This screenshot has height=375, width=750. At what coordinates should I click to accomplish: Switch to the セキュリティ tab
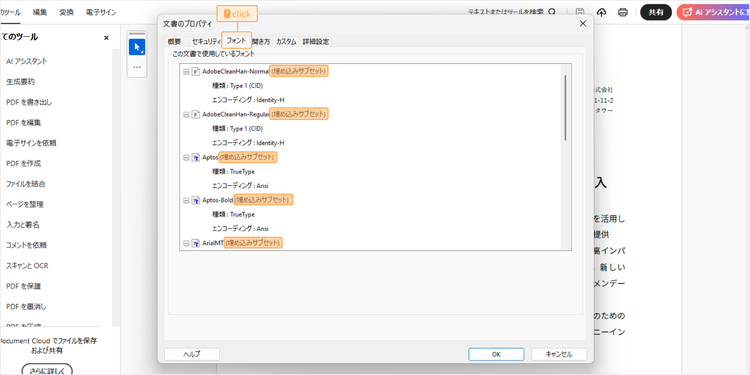click(x=206, y=42)
